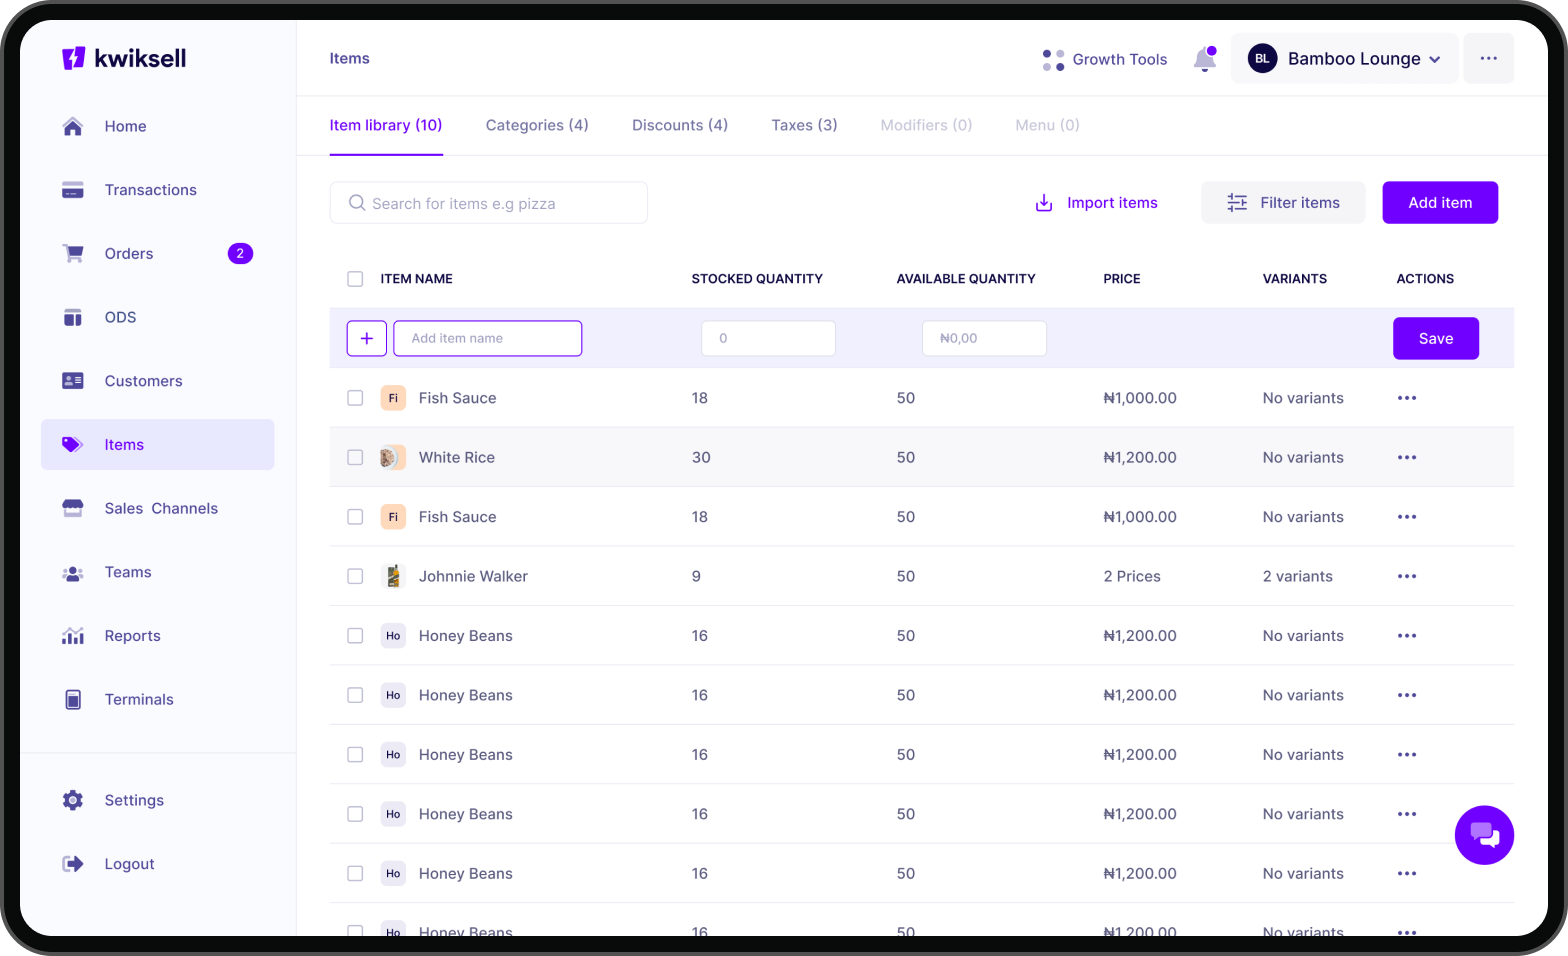Image resolution: width=1568 pixels, height=956 pixels.
Task: Click the Import items link
Action: click(1097, 203)
